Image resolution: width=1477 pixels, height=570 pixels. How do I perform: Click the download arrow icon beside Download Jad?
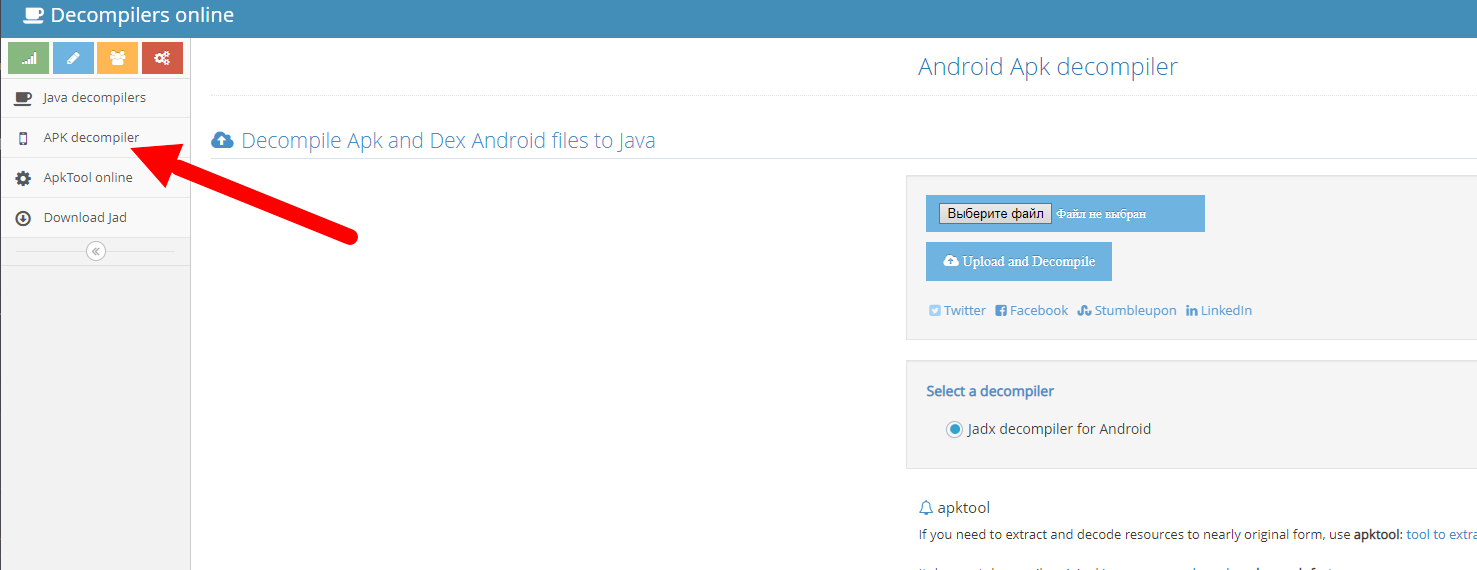[x=23, y=218]
